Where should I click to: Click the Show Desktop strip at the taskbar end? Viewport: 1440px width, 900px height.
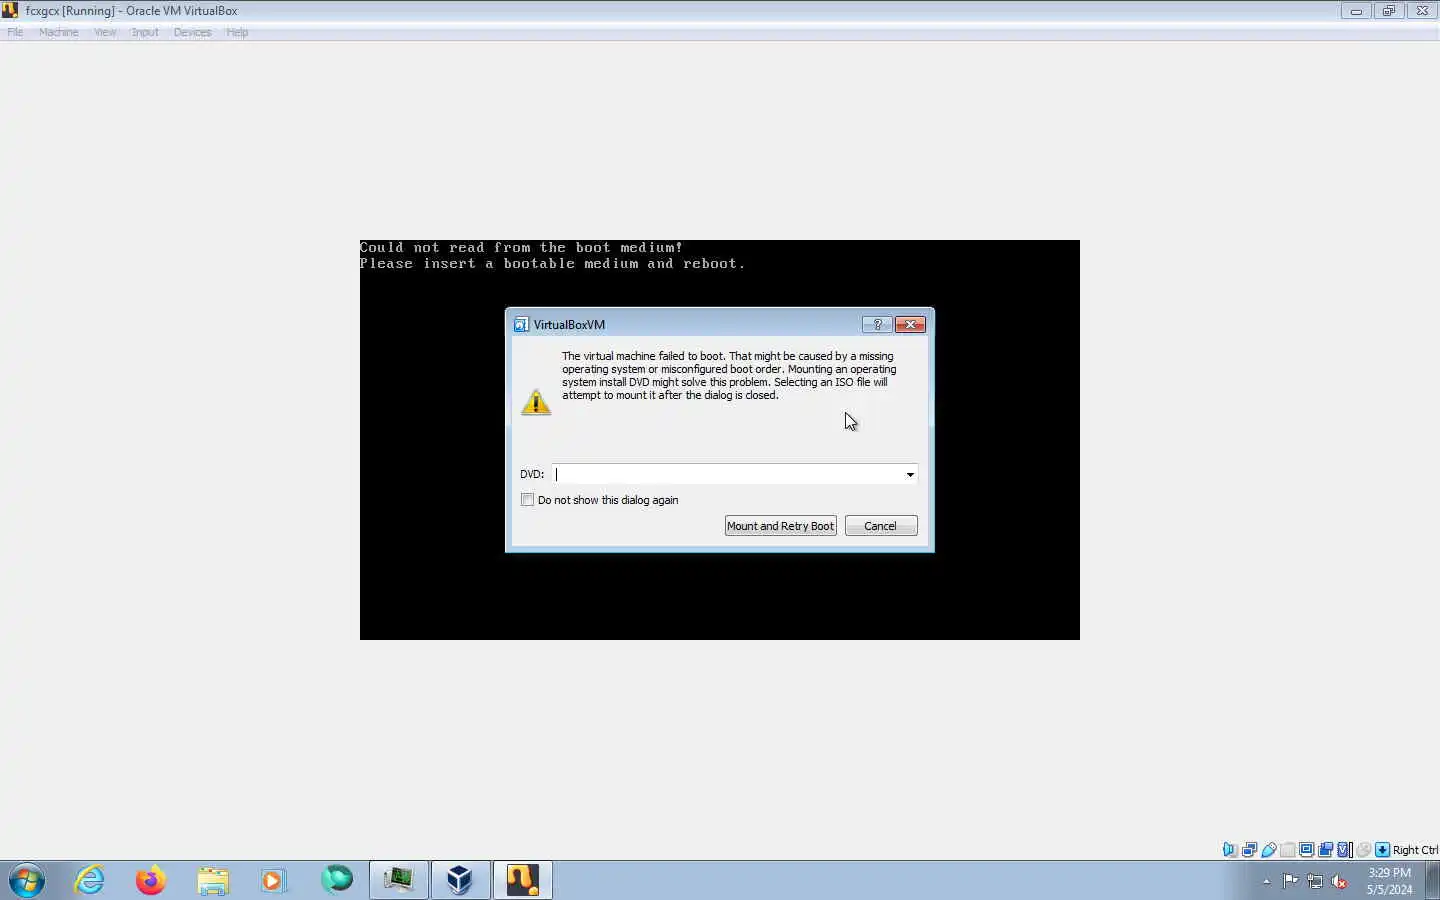click(x=1432, y=880)
